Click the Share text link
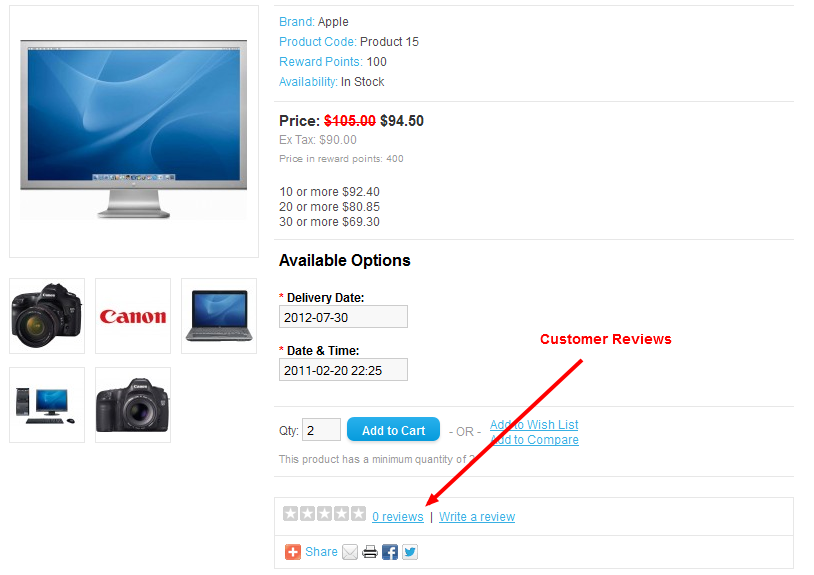 click(321, 552)
